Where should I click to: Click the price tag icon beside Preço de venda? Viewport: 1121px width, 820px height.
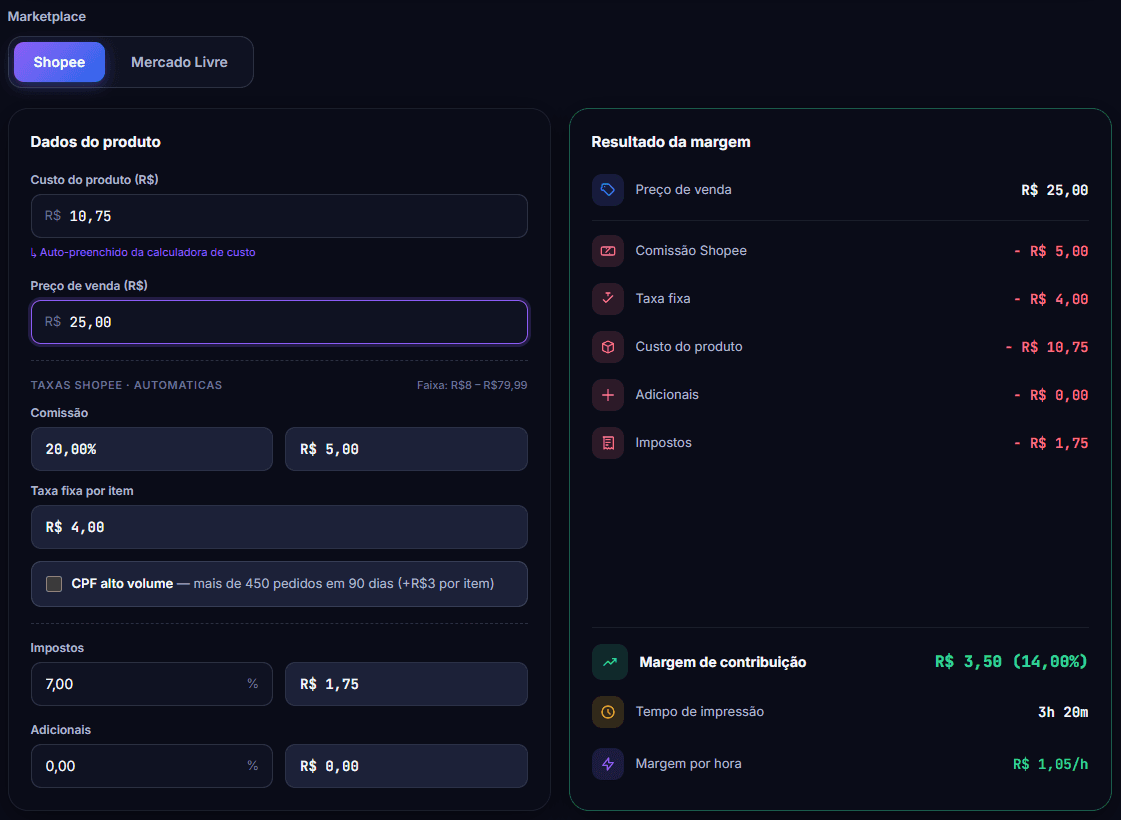608,190
